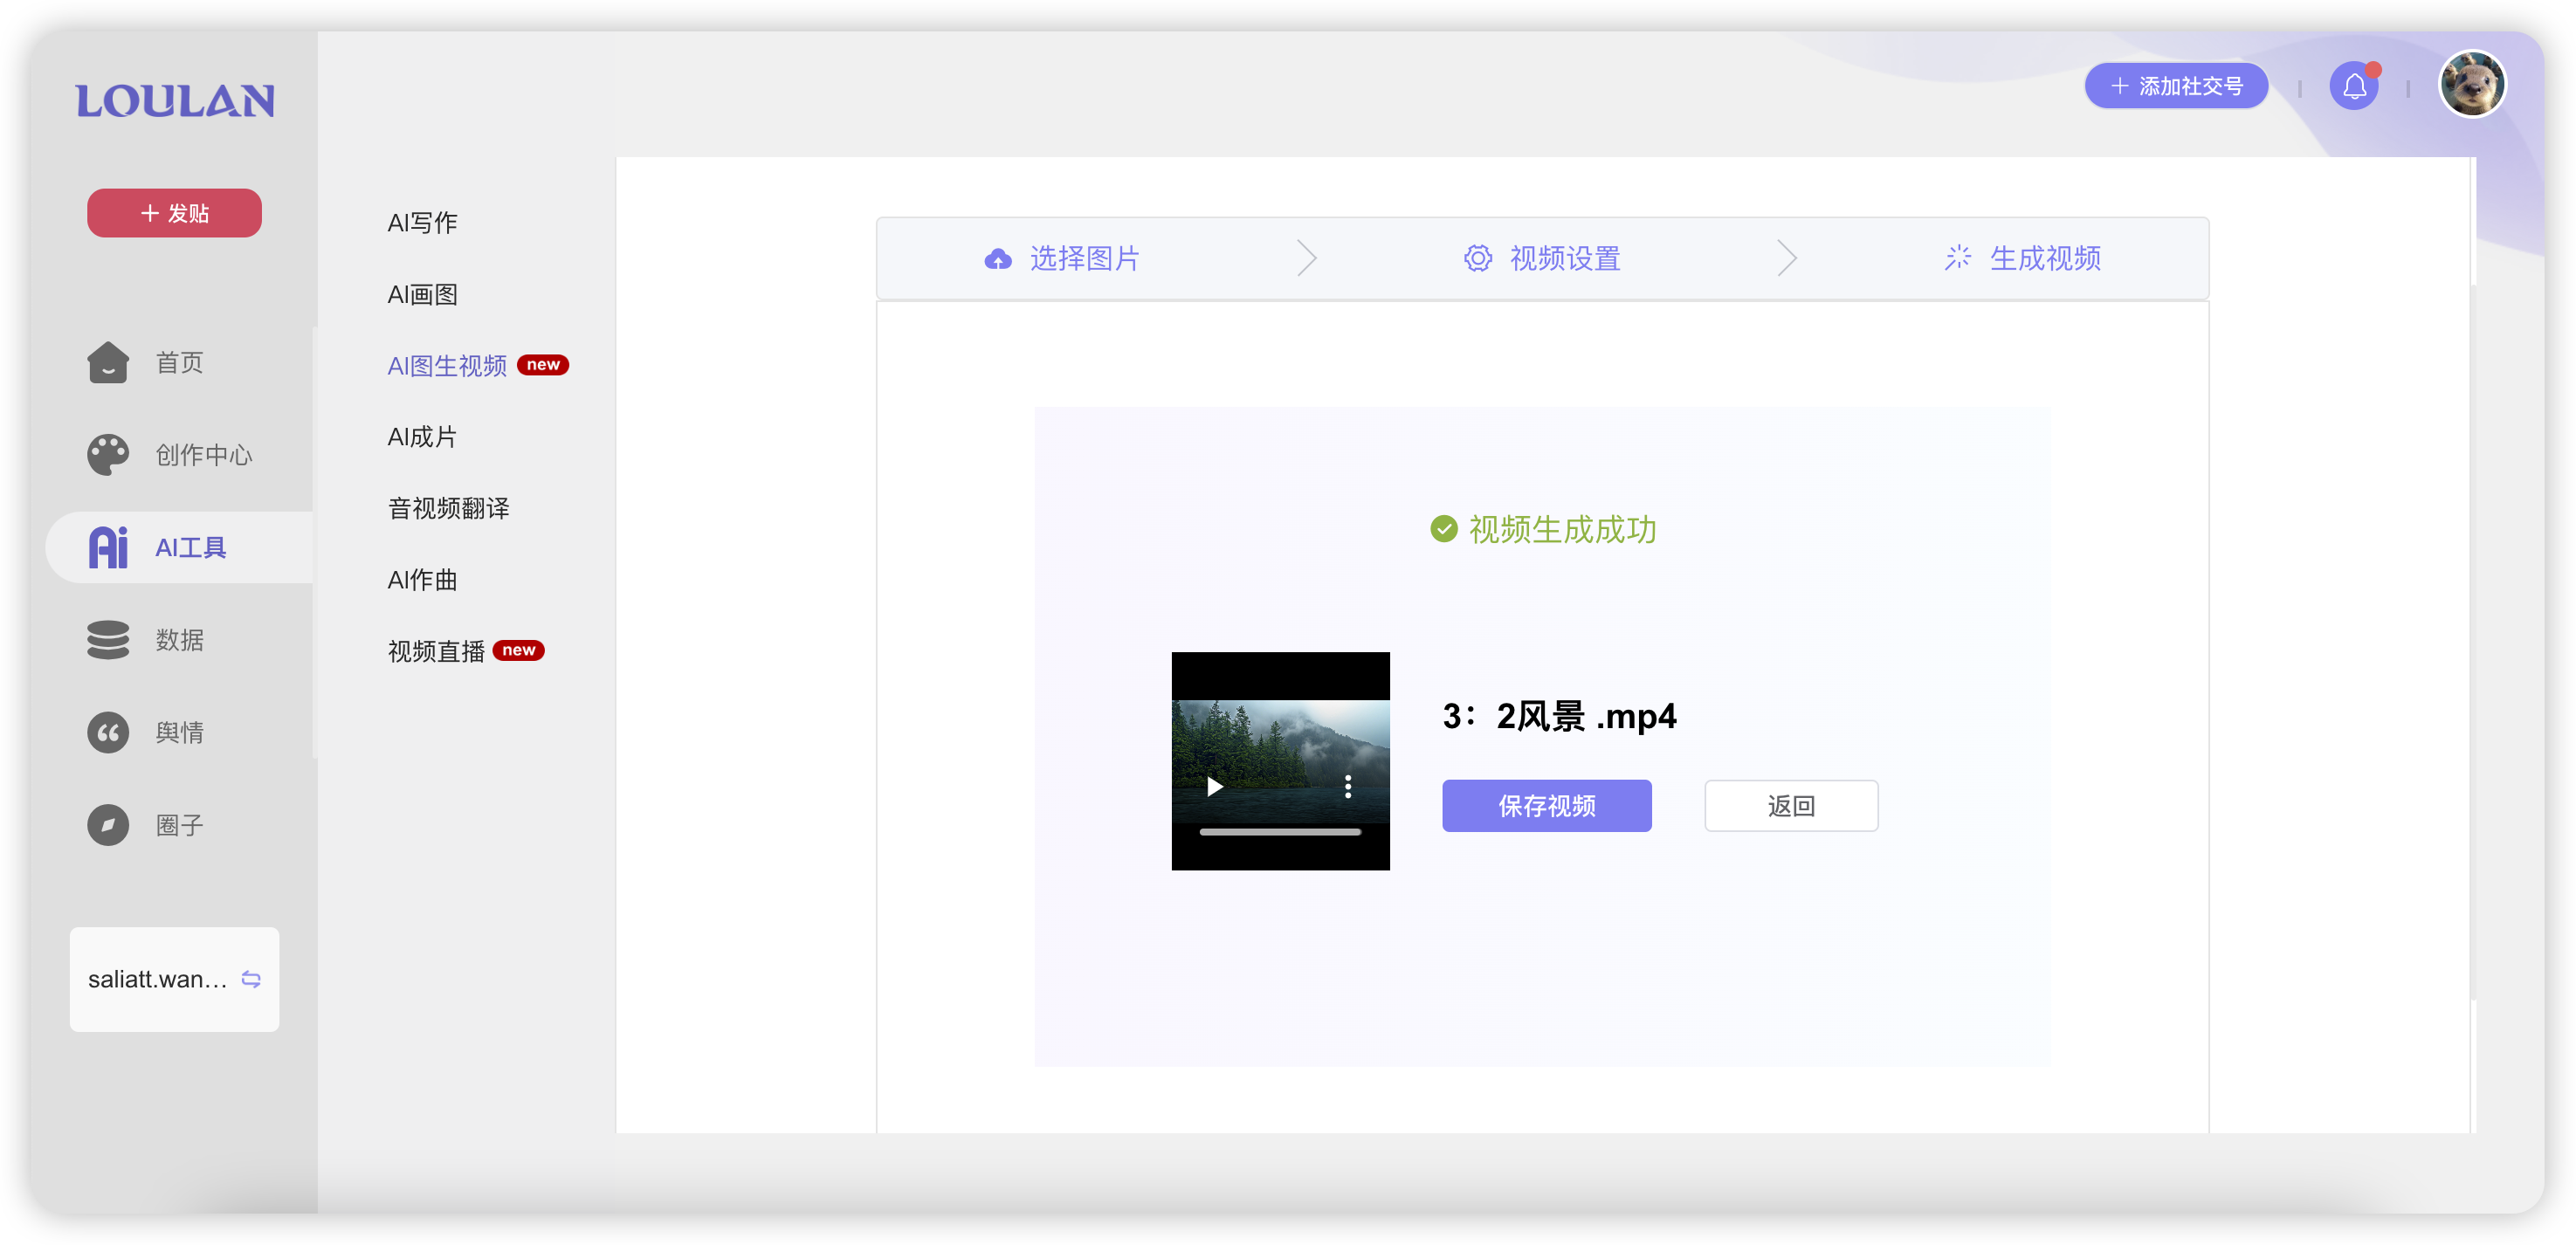Click the 视频生成成功 message
Image resolution: width=2576 pixels, height=1245 pixels.
(x=1562, y=529)
